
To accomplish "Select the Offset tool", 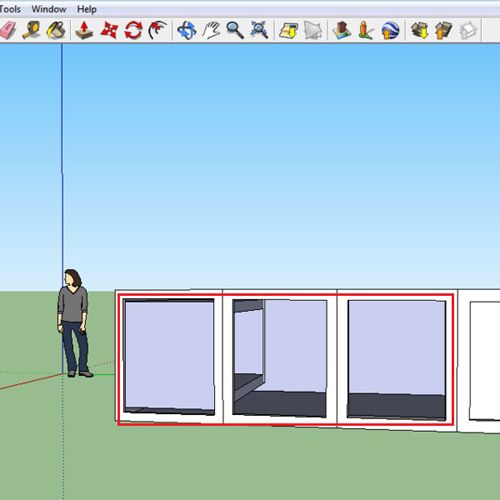I will tap(157, 30).
